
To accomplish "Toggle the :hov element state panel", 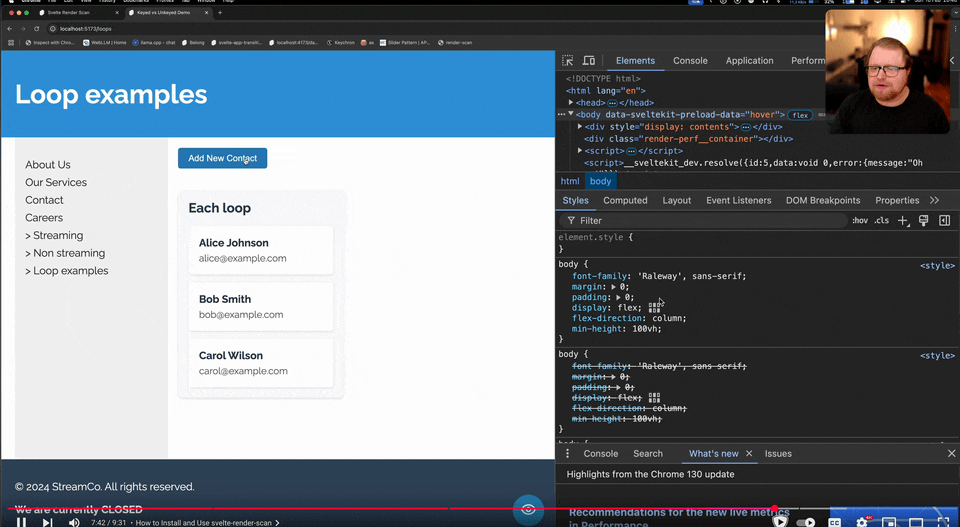I will tap(860, 220).
